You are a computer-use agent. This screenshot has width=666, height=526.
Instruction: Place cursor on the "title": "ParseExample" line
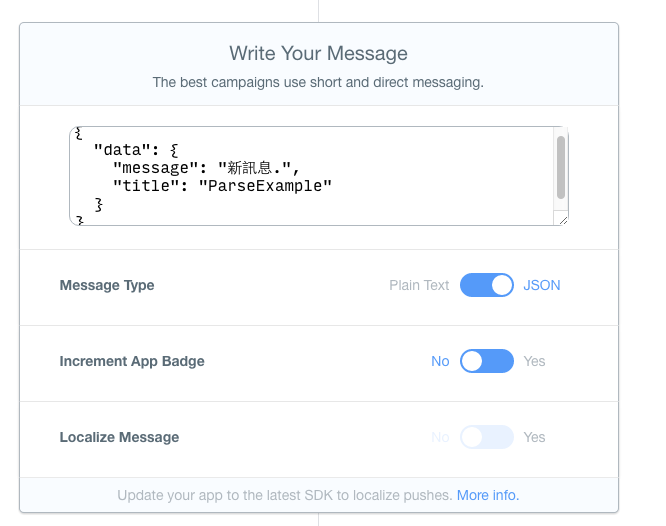tap(222, 186)
